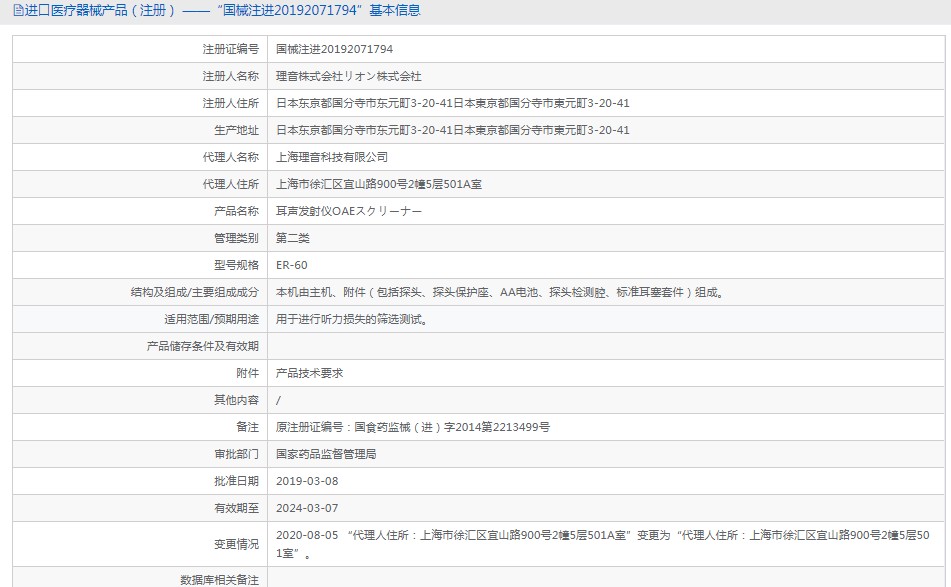Click the expiry date 2024-03-07
The width and height of the screenshot is (951, 587).
coord(307,508)
